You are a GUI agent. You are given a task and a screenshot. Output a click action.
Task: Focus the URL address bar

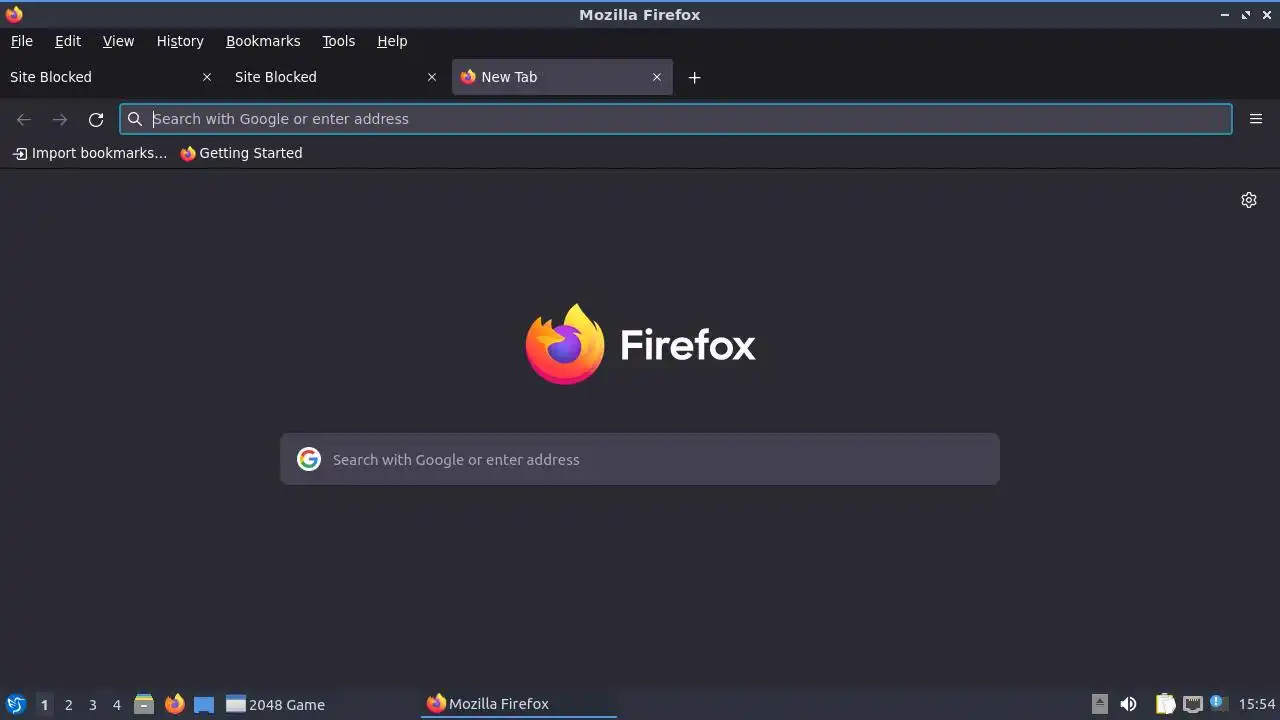pos(676,119)
